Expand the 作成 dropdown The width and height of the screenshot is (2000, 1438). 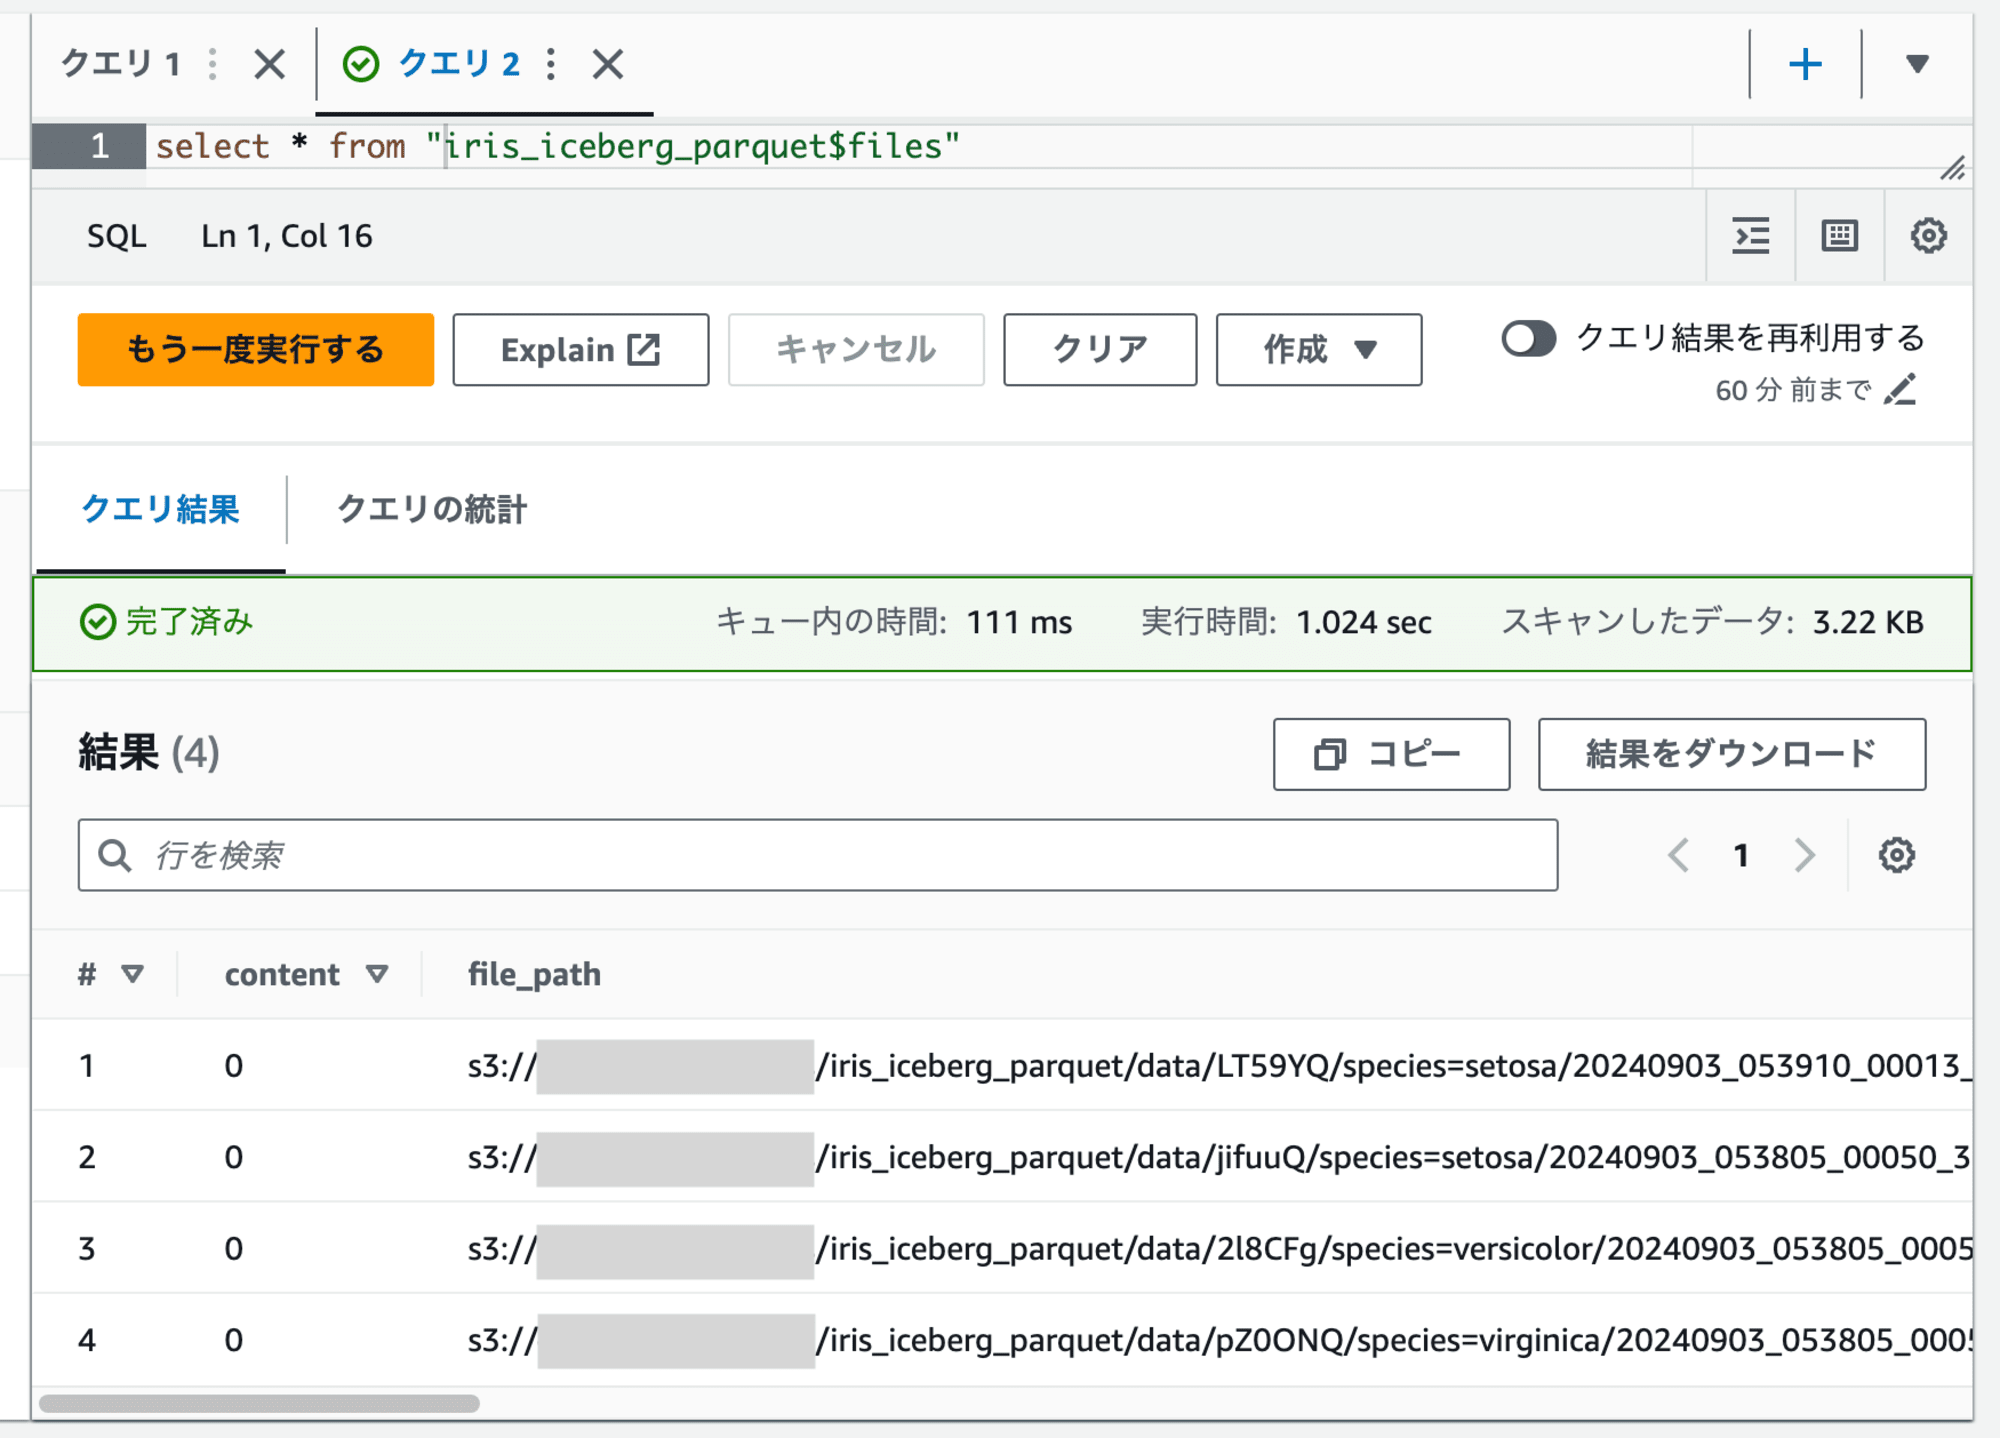[x=1319, y=350]
